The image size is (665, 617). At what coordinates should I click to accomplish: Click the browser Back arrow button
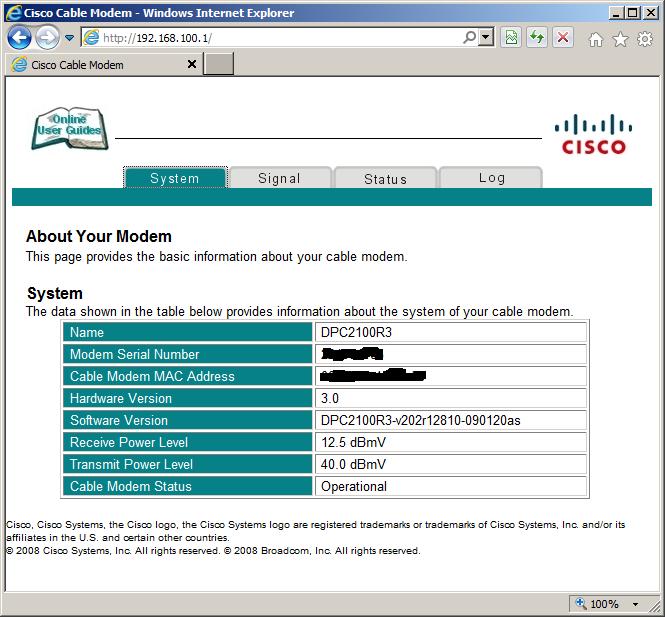pyautogui.click(x=19, y=38)
